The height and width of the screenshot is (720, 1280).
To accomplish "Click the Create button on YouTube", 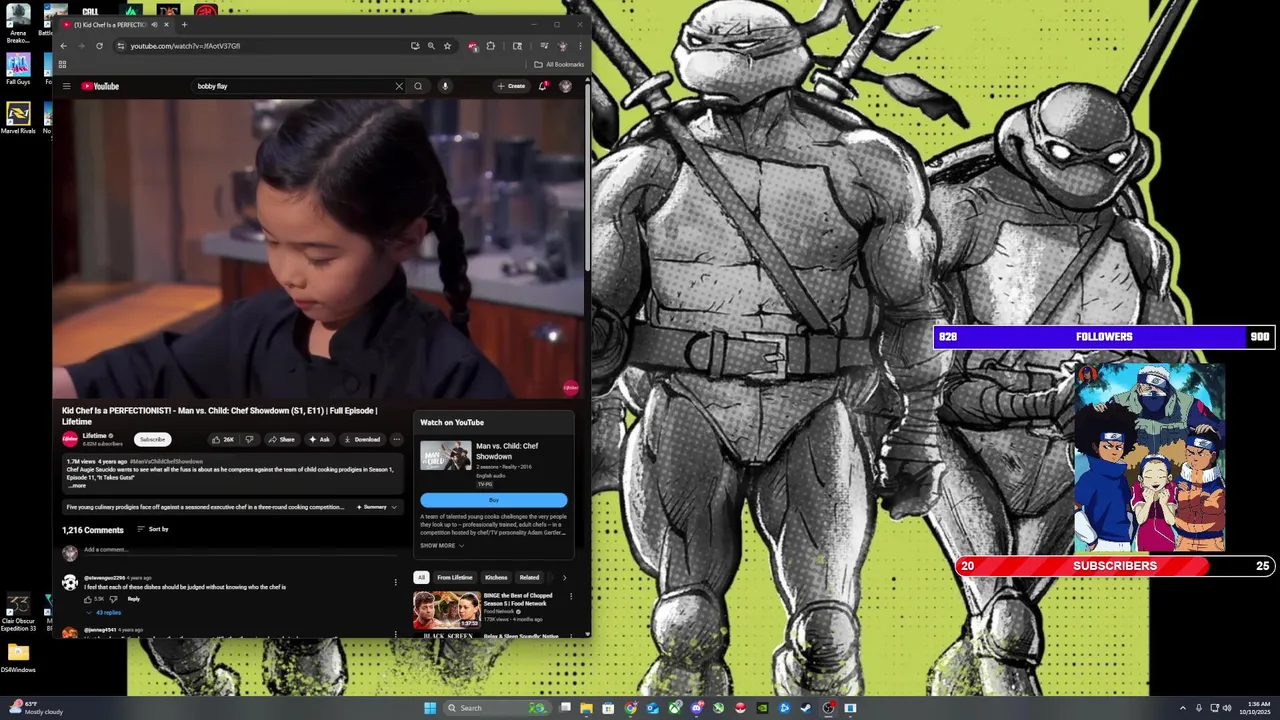I will click(511, 86).
